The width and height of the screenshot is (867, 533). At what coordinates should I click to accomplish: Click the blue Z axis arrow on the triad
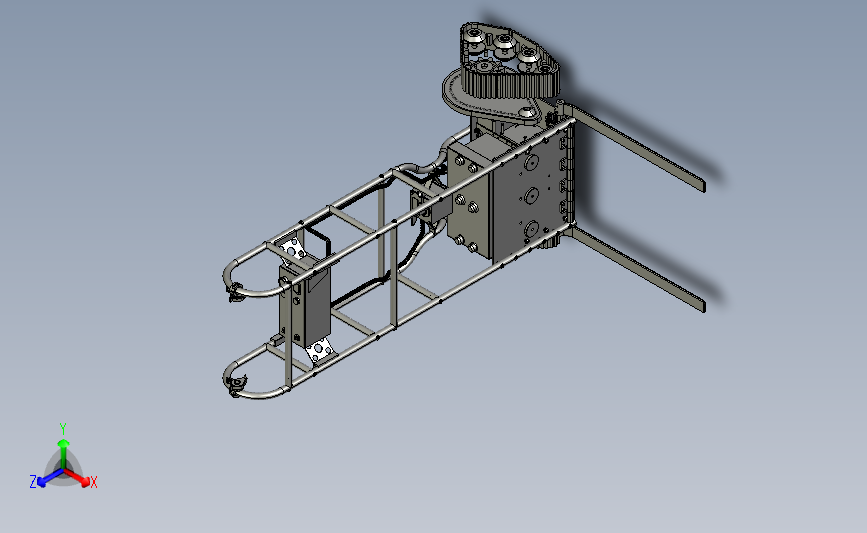click(51, 478)
